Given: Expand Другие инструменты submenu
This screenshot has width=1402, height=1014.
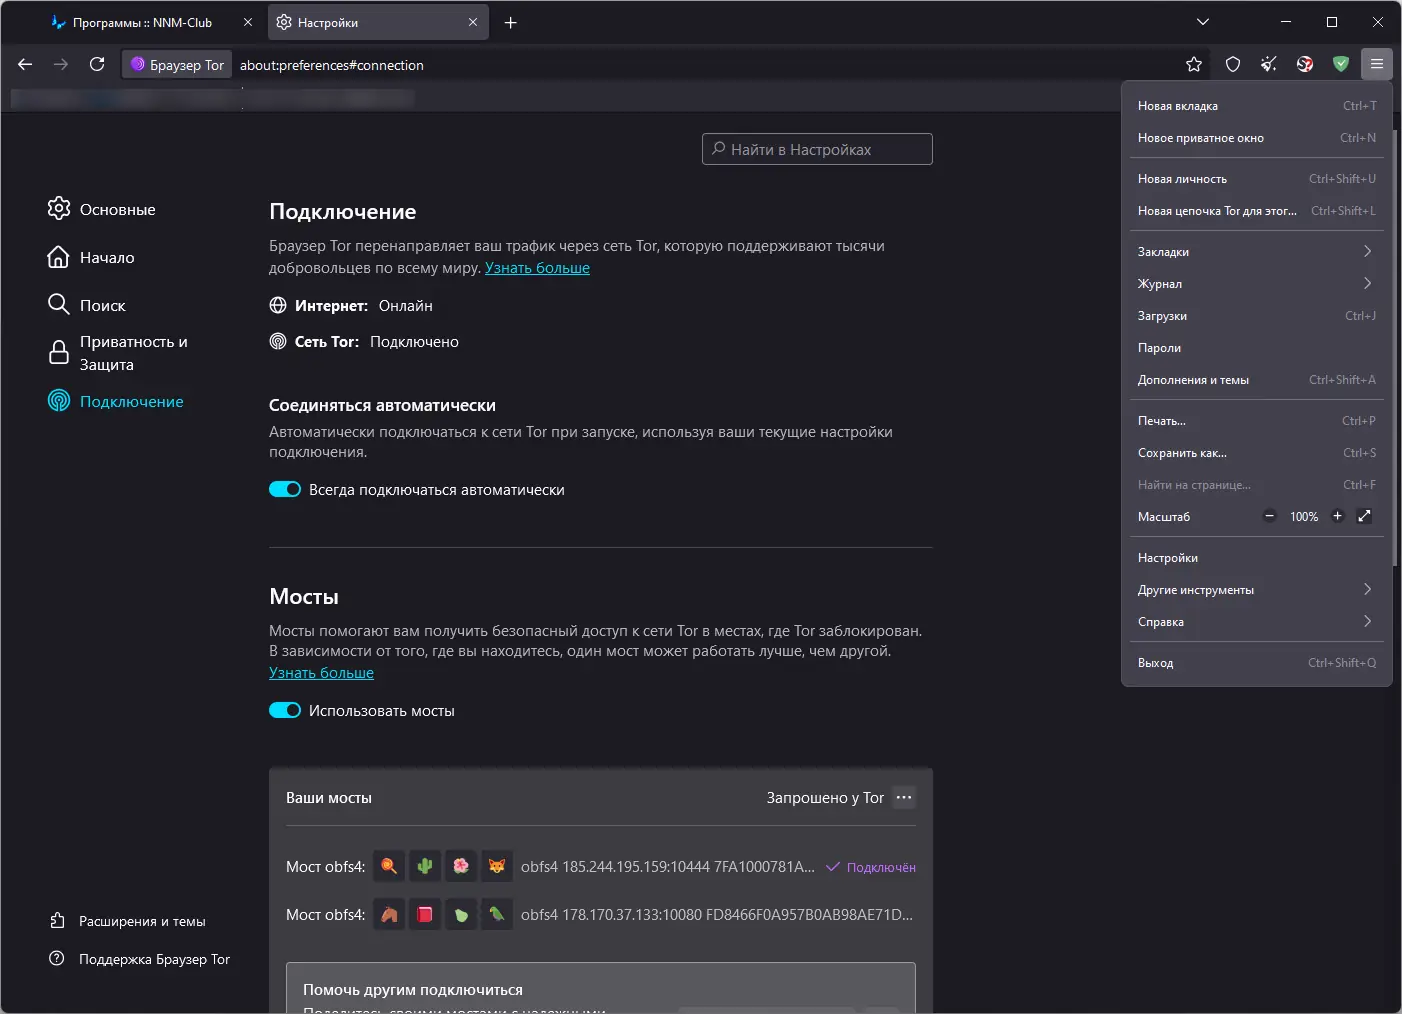Looking at the screenshot, I should (1256, 590).
